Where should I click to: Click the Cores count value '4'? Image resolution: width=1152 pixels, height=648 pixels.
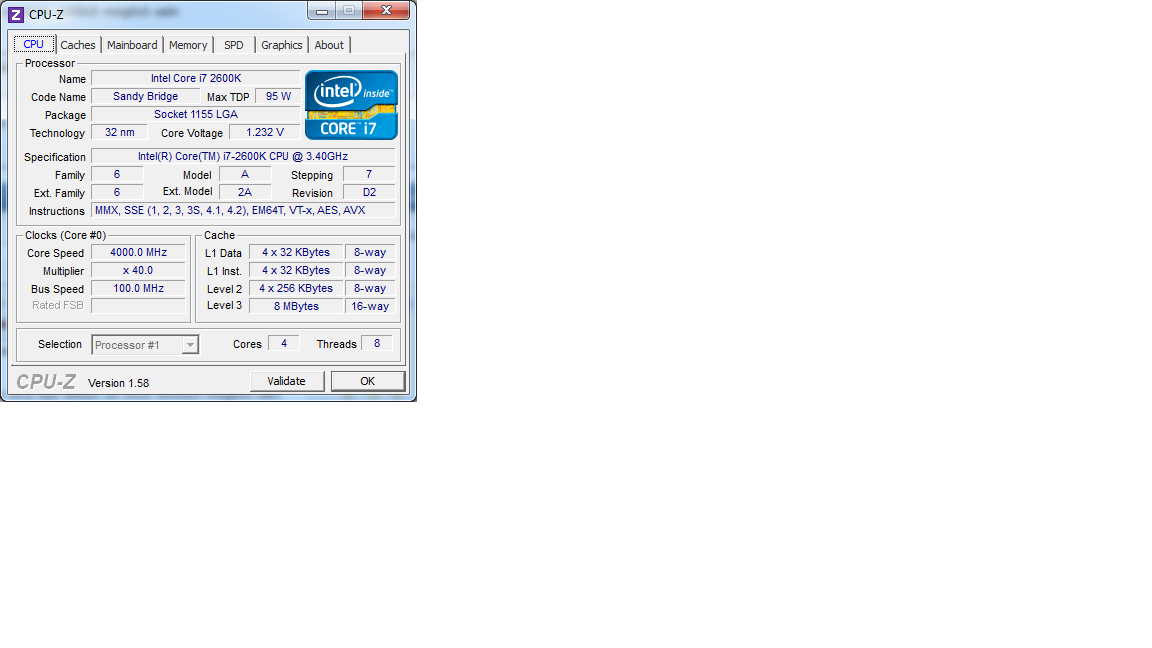(x=284, y=343)
